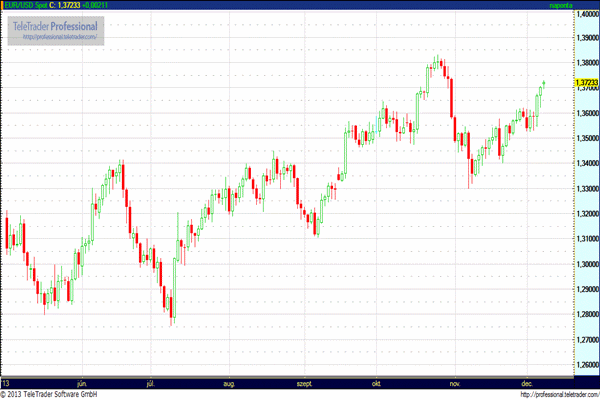Select the 'szept.' month marker on timeline
Screen dimensions: 600x400
[x=305, y=384]
